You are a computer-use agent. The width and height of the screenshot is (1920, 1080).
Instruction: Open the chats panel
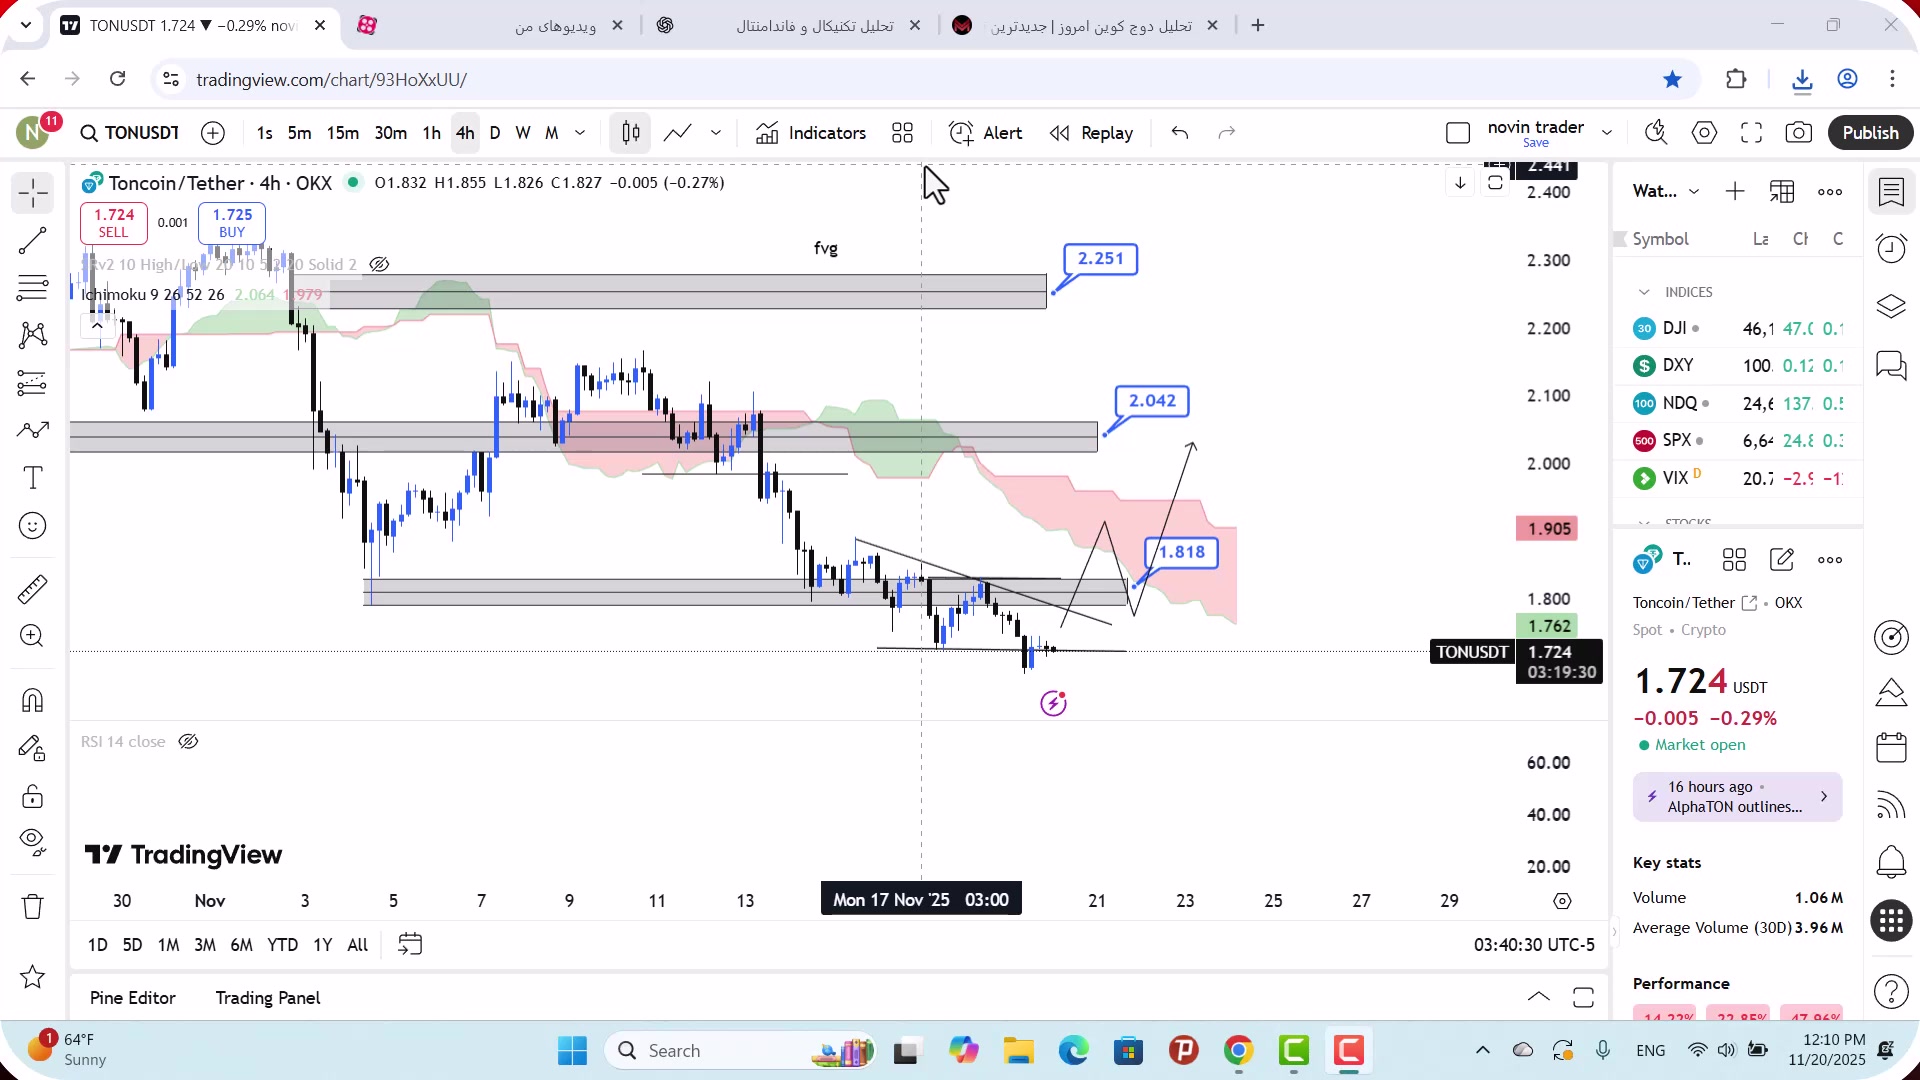pos(1891,365)
